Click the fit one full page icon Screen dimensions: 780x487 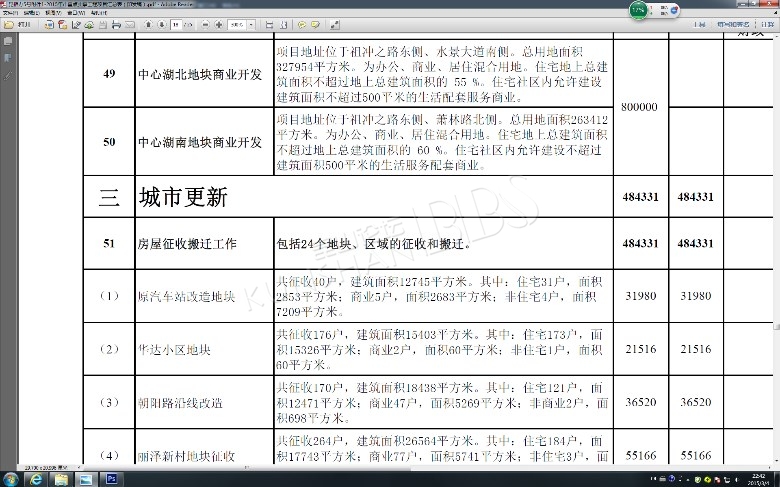coord(284,24)
